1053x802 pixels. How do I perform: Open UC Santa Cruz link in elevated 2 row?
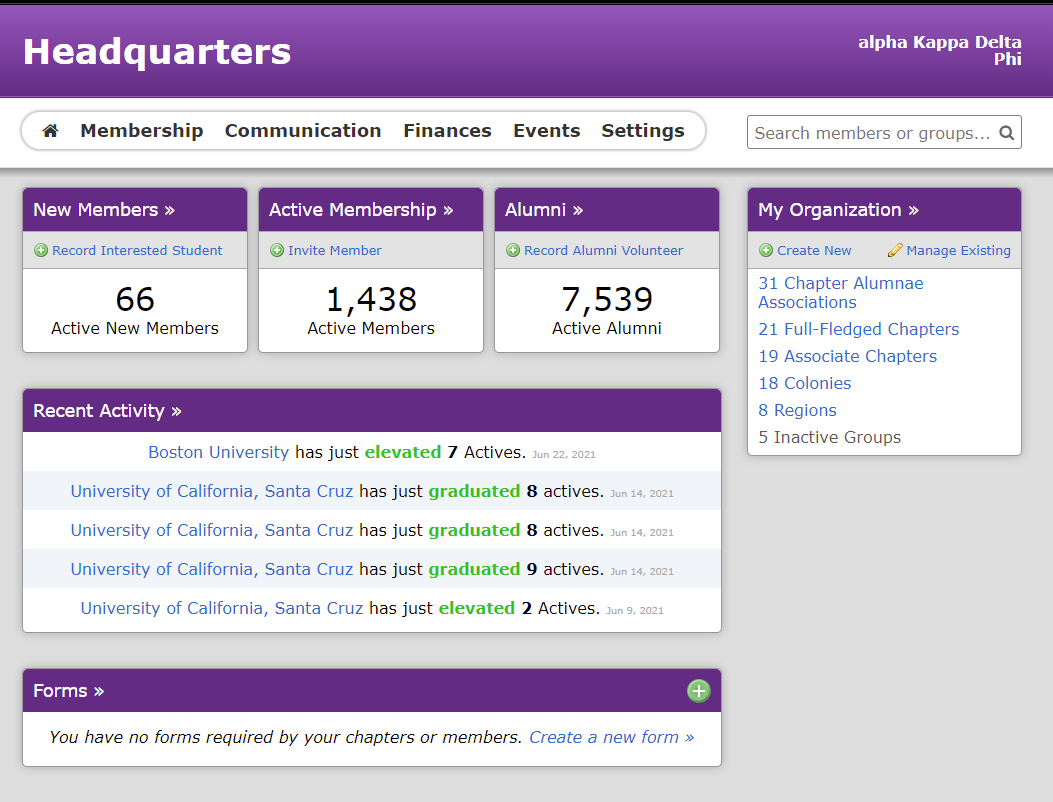point(222,609)
